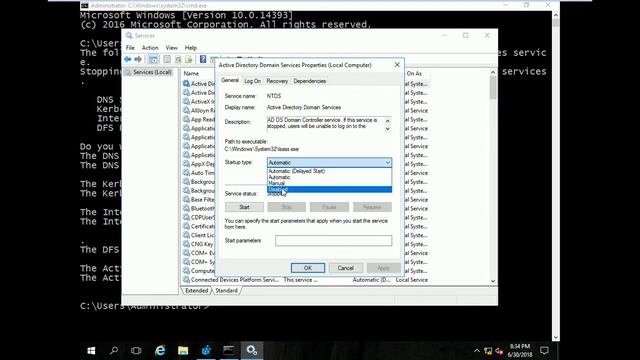The image size is (640, 360).
Task: Click Command Prompt scrollbar down arrow
Action: click(x=556, y=338)
